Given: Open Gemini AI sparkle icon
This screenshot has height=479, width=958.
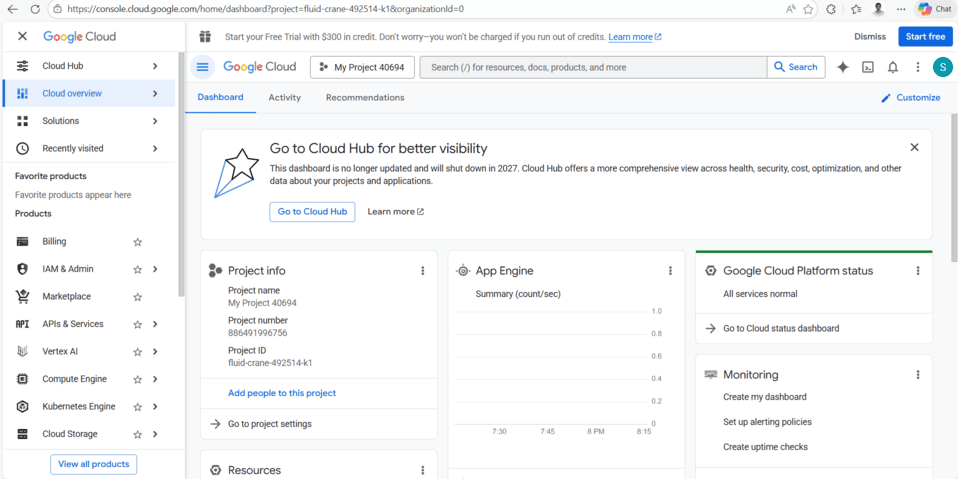Looking at the screenshot, I should (843, 67).
